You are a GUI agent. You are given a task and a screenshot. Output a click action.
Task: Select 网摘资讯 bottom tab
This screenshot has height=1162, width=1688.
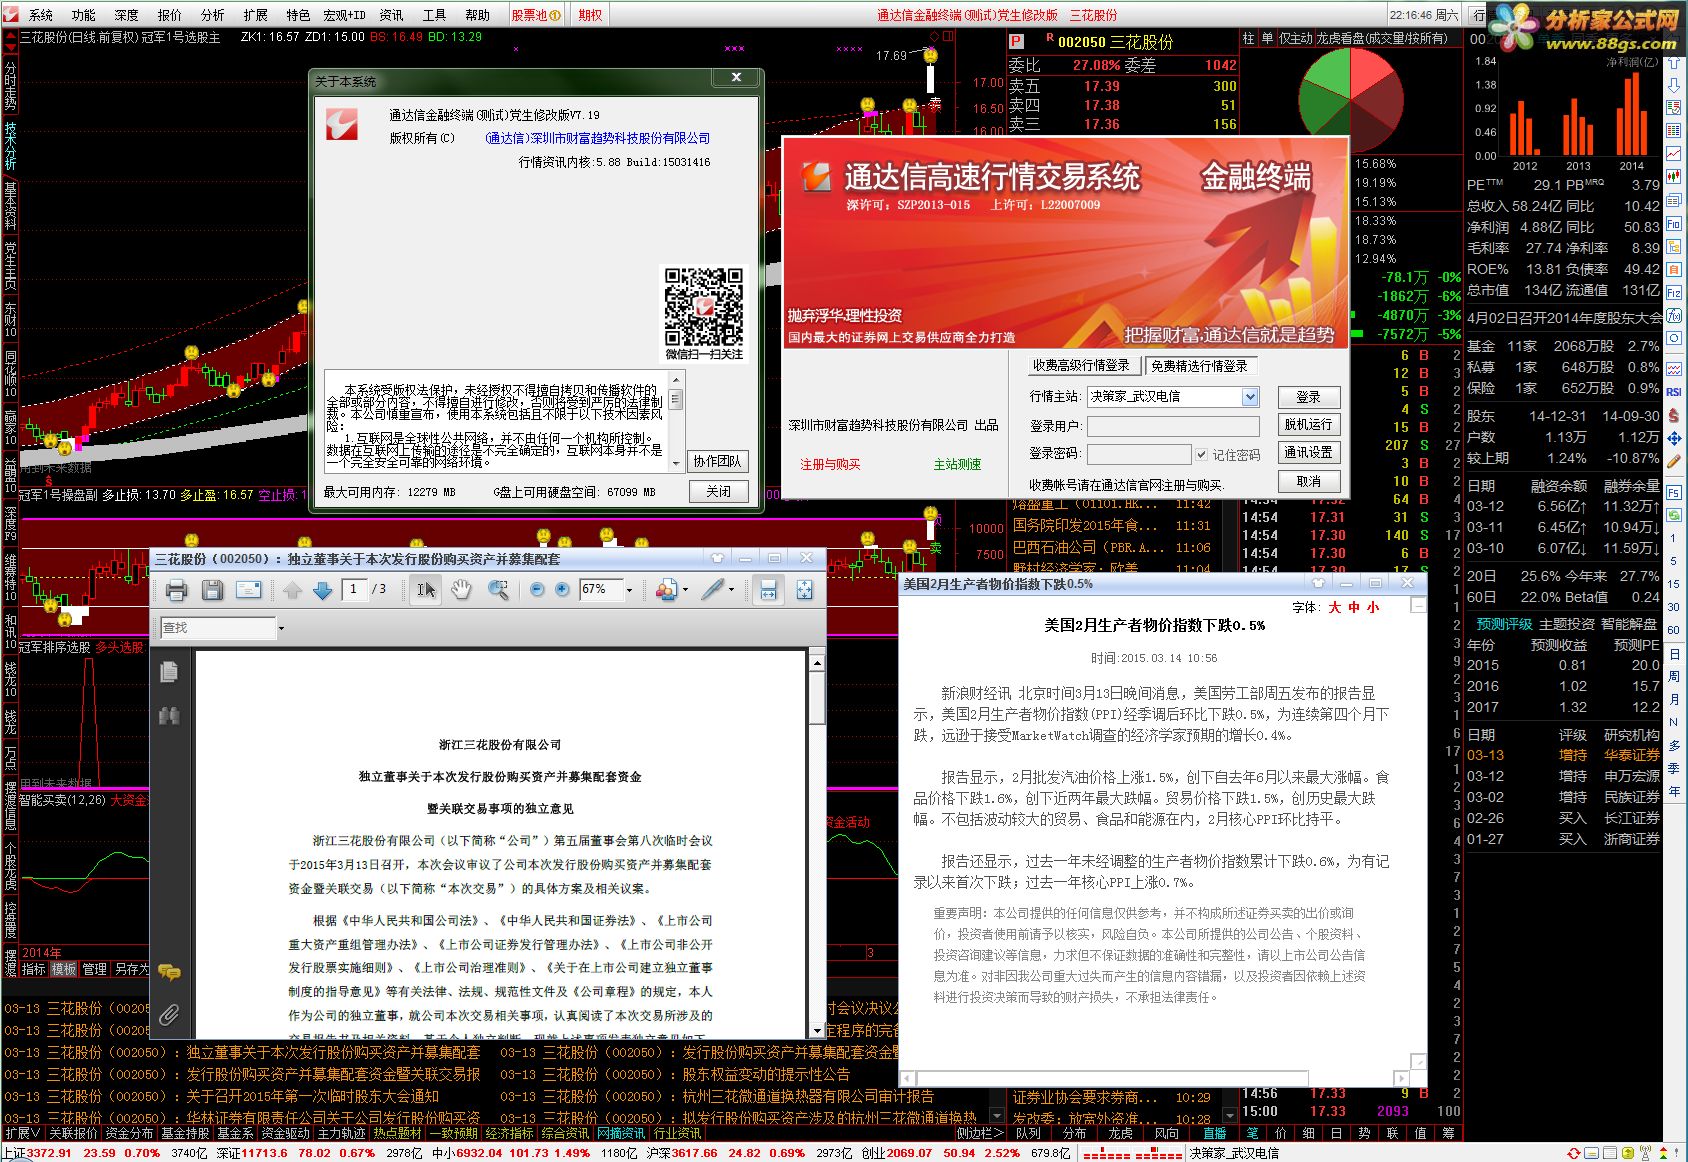[621, 1133]
